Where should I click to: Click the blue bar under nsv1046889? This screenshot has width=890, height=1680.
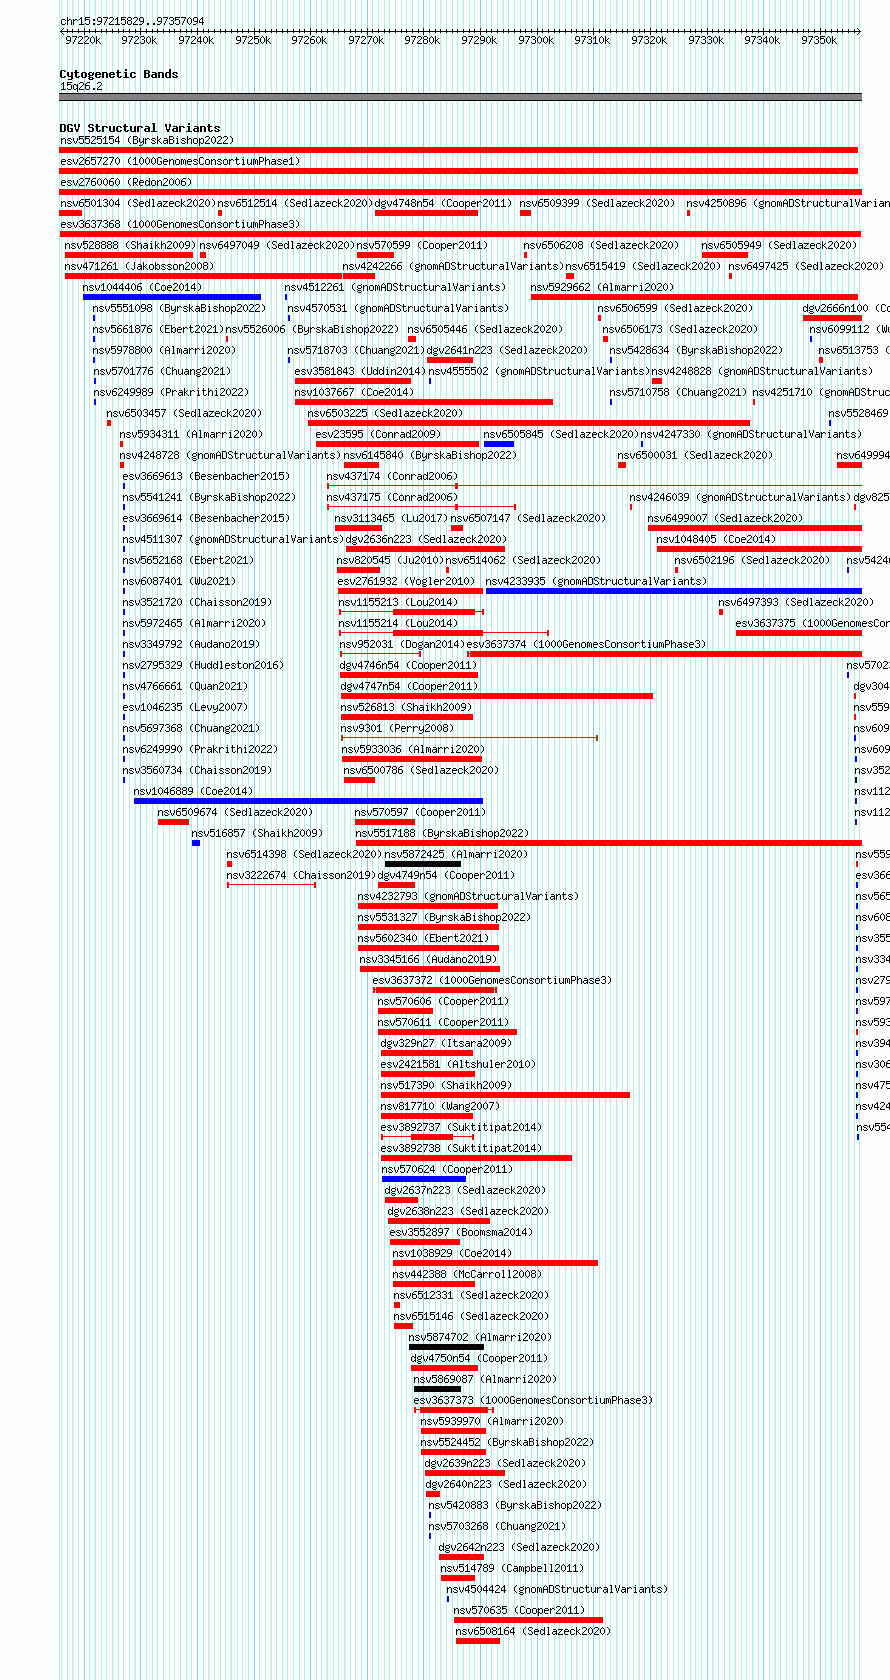[x=308, y=801]
